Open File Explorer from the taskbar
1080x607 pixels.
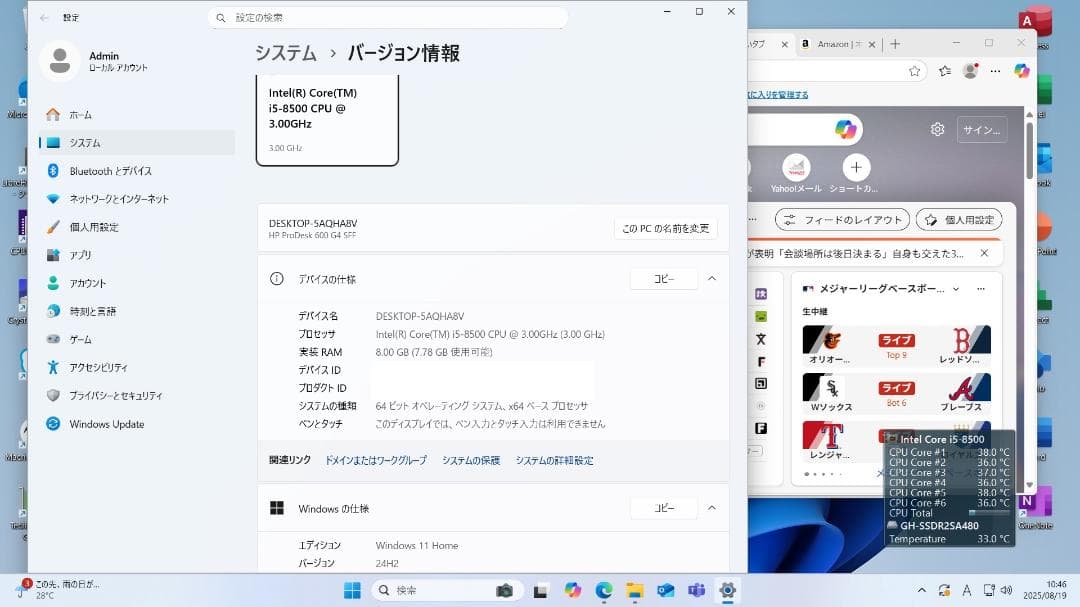click(637, 591)
